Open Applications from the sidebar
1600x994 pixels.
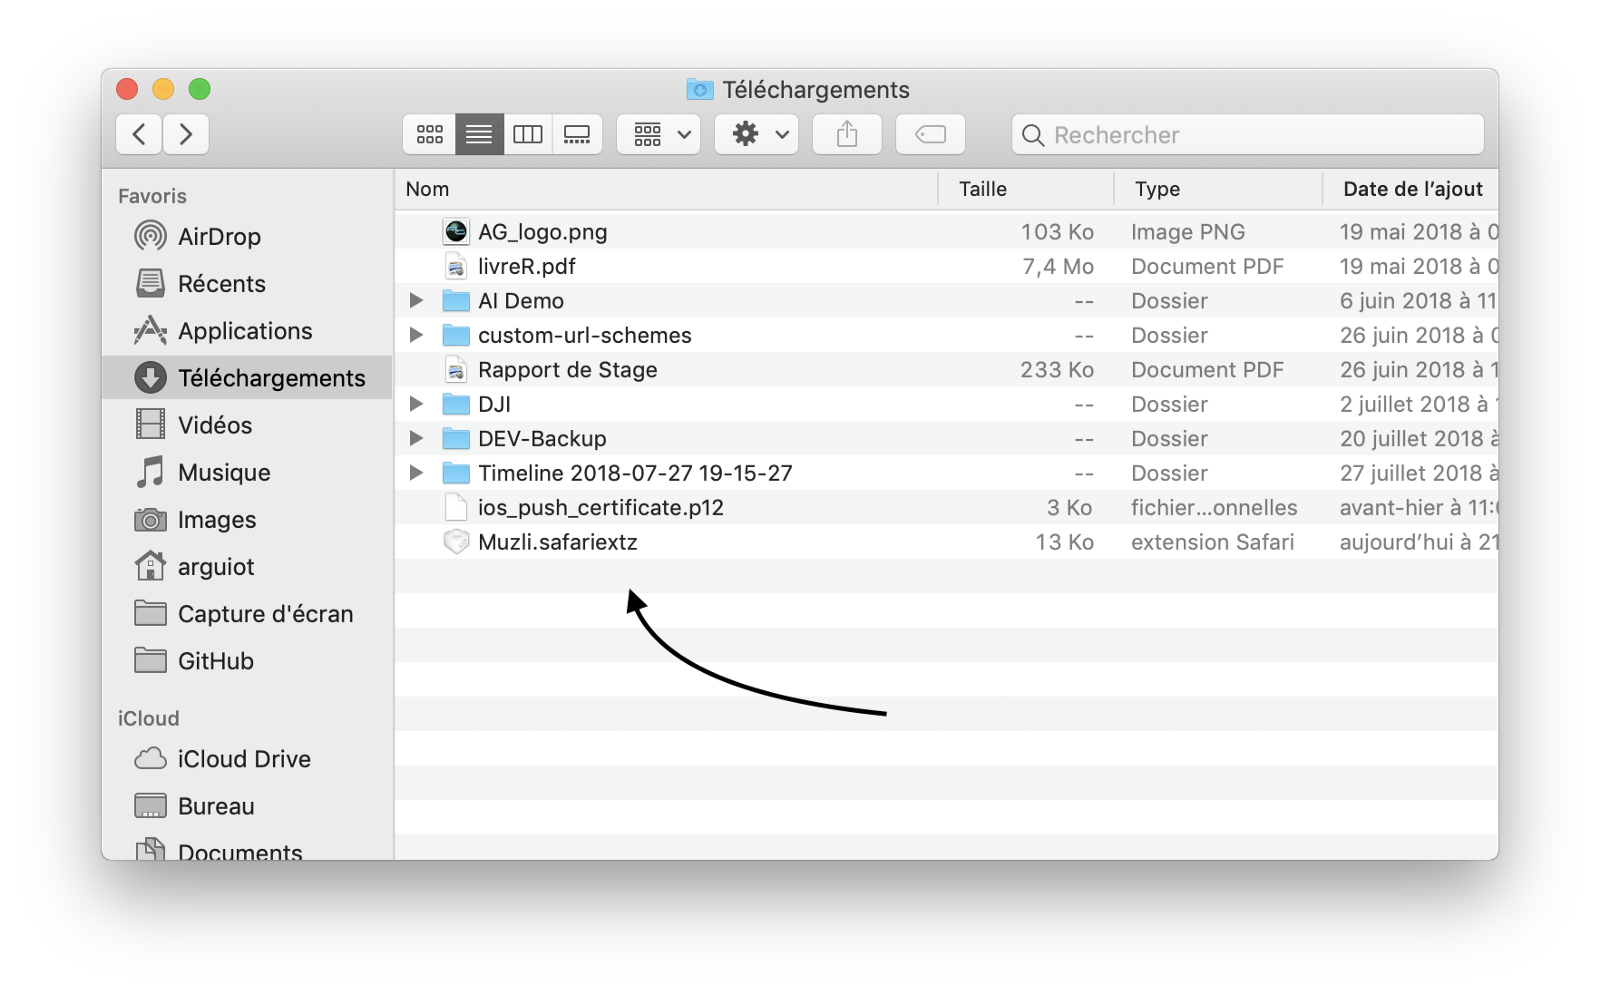[244, 331]
